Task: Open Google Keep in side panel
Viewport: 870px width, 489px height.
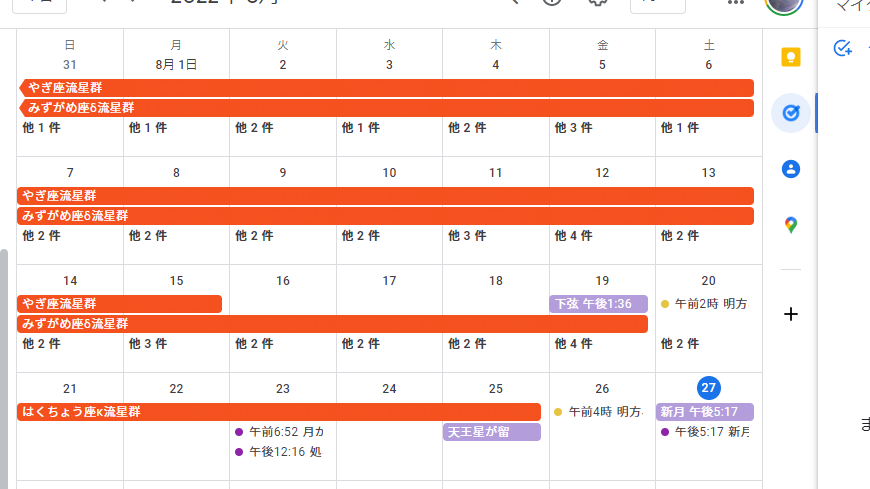Action: point(791,57)
